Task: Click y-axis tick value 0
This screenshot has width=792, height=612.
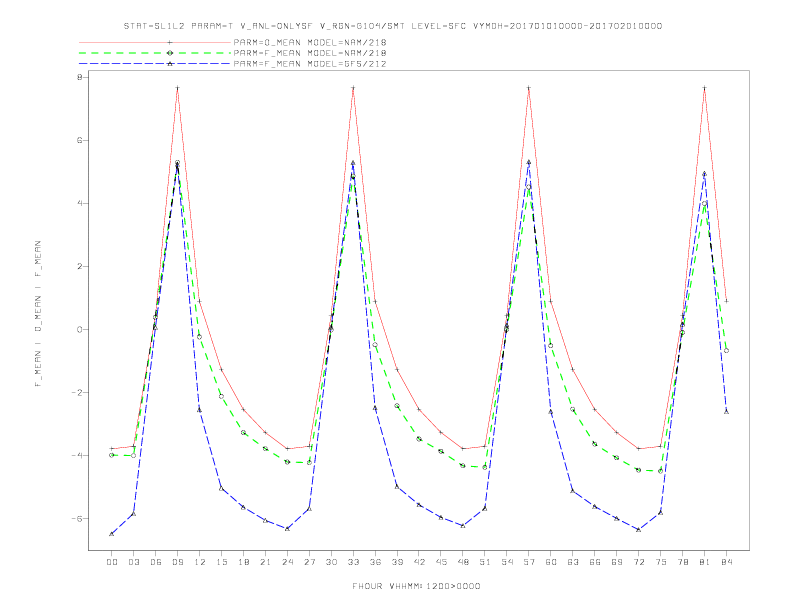Action: tap(79, 330)
